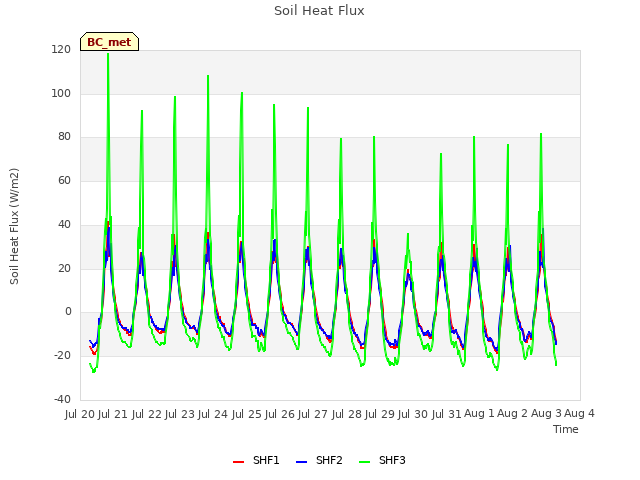
Task: Click the Jul 25 x-axis tick label
Action: pos(246,414)
